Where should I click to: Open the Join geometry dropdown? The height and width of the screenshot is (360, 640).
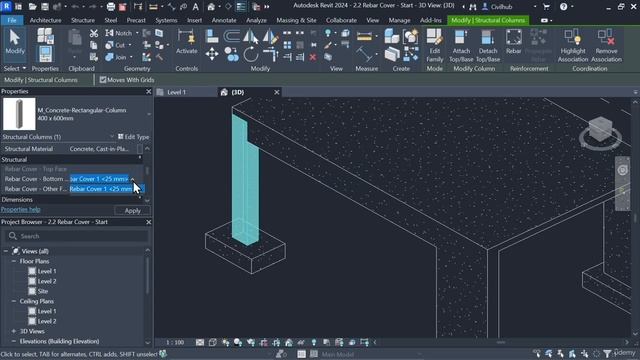(x=131, y=58)
